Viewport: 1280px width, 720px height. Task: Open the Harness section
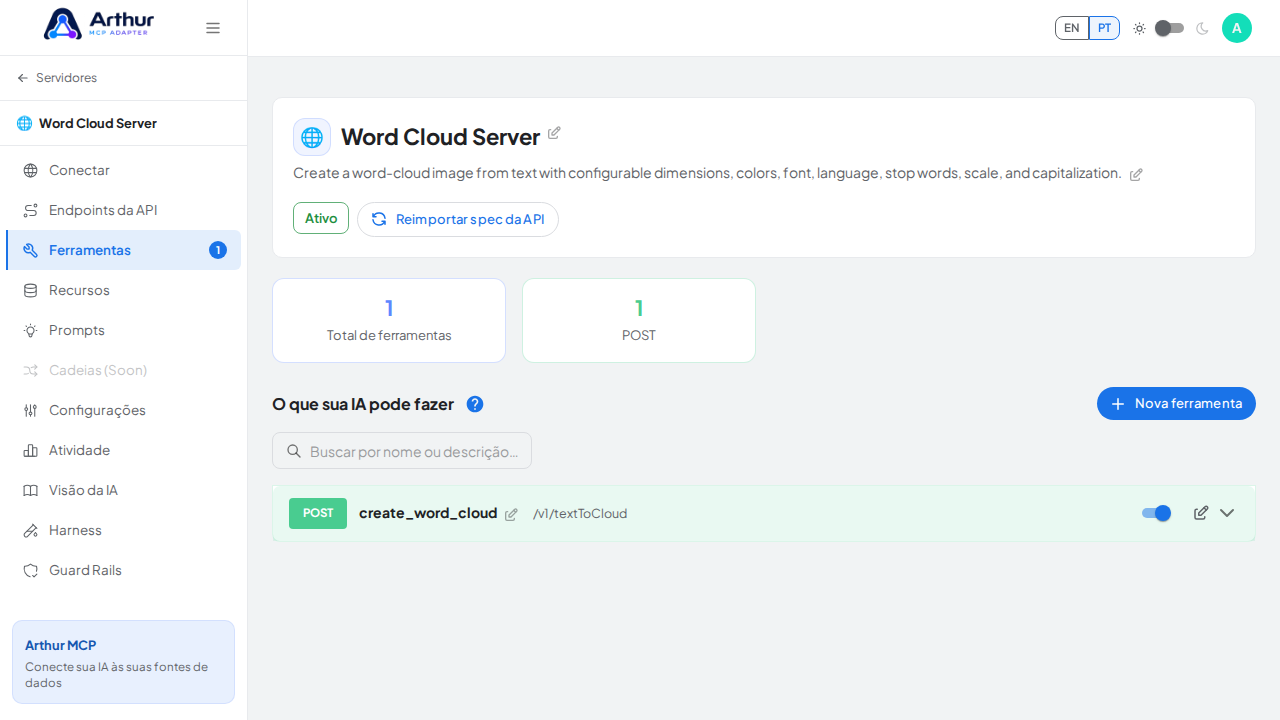pyautogui.click(x=123, y=530)
